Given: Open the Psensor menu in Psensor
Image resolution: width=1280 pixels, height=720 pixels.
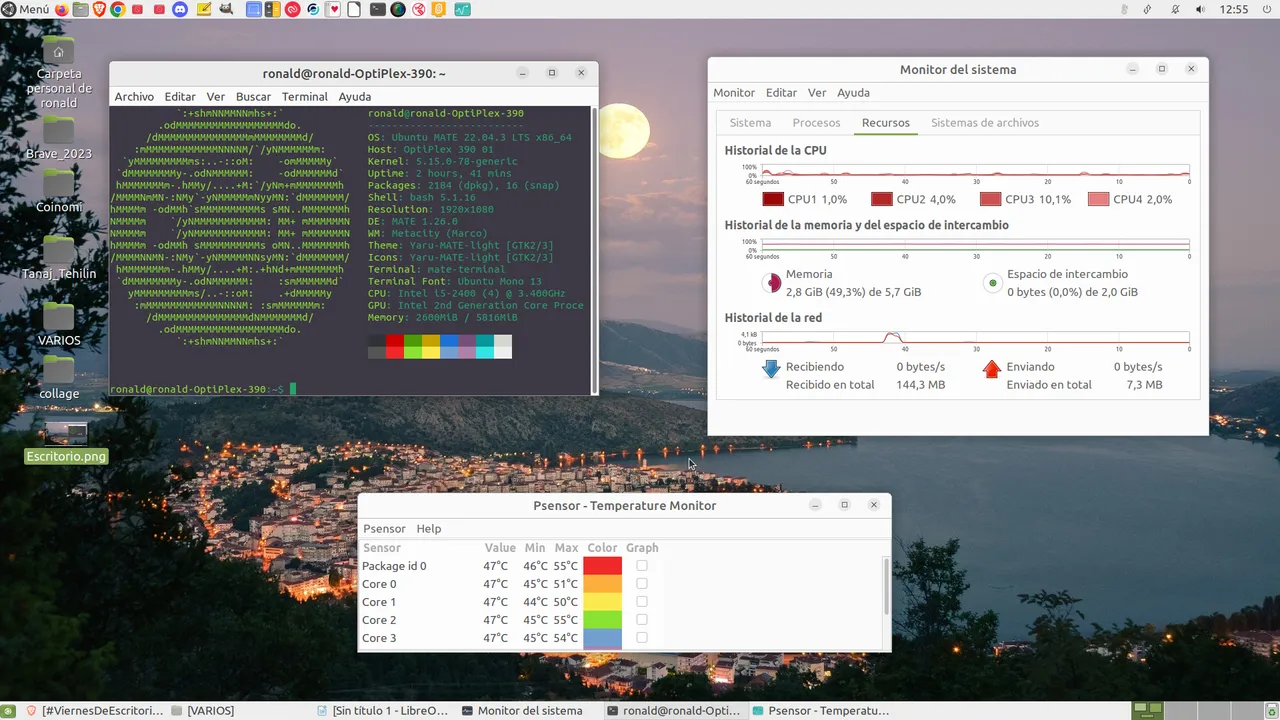Looking at the screenshot, I should (384, 529).
